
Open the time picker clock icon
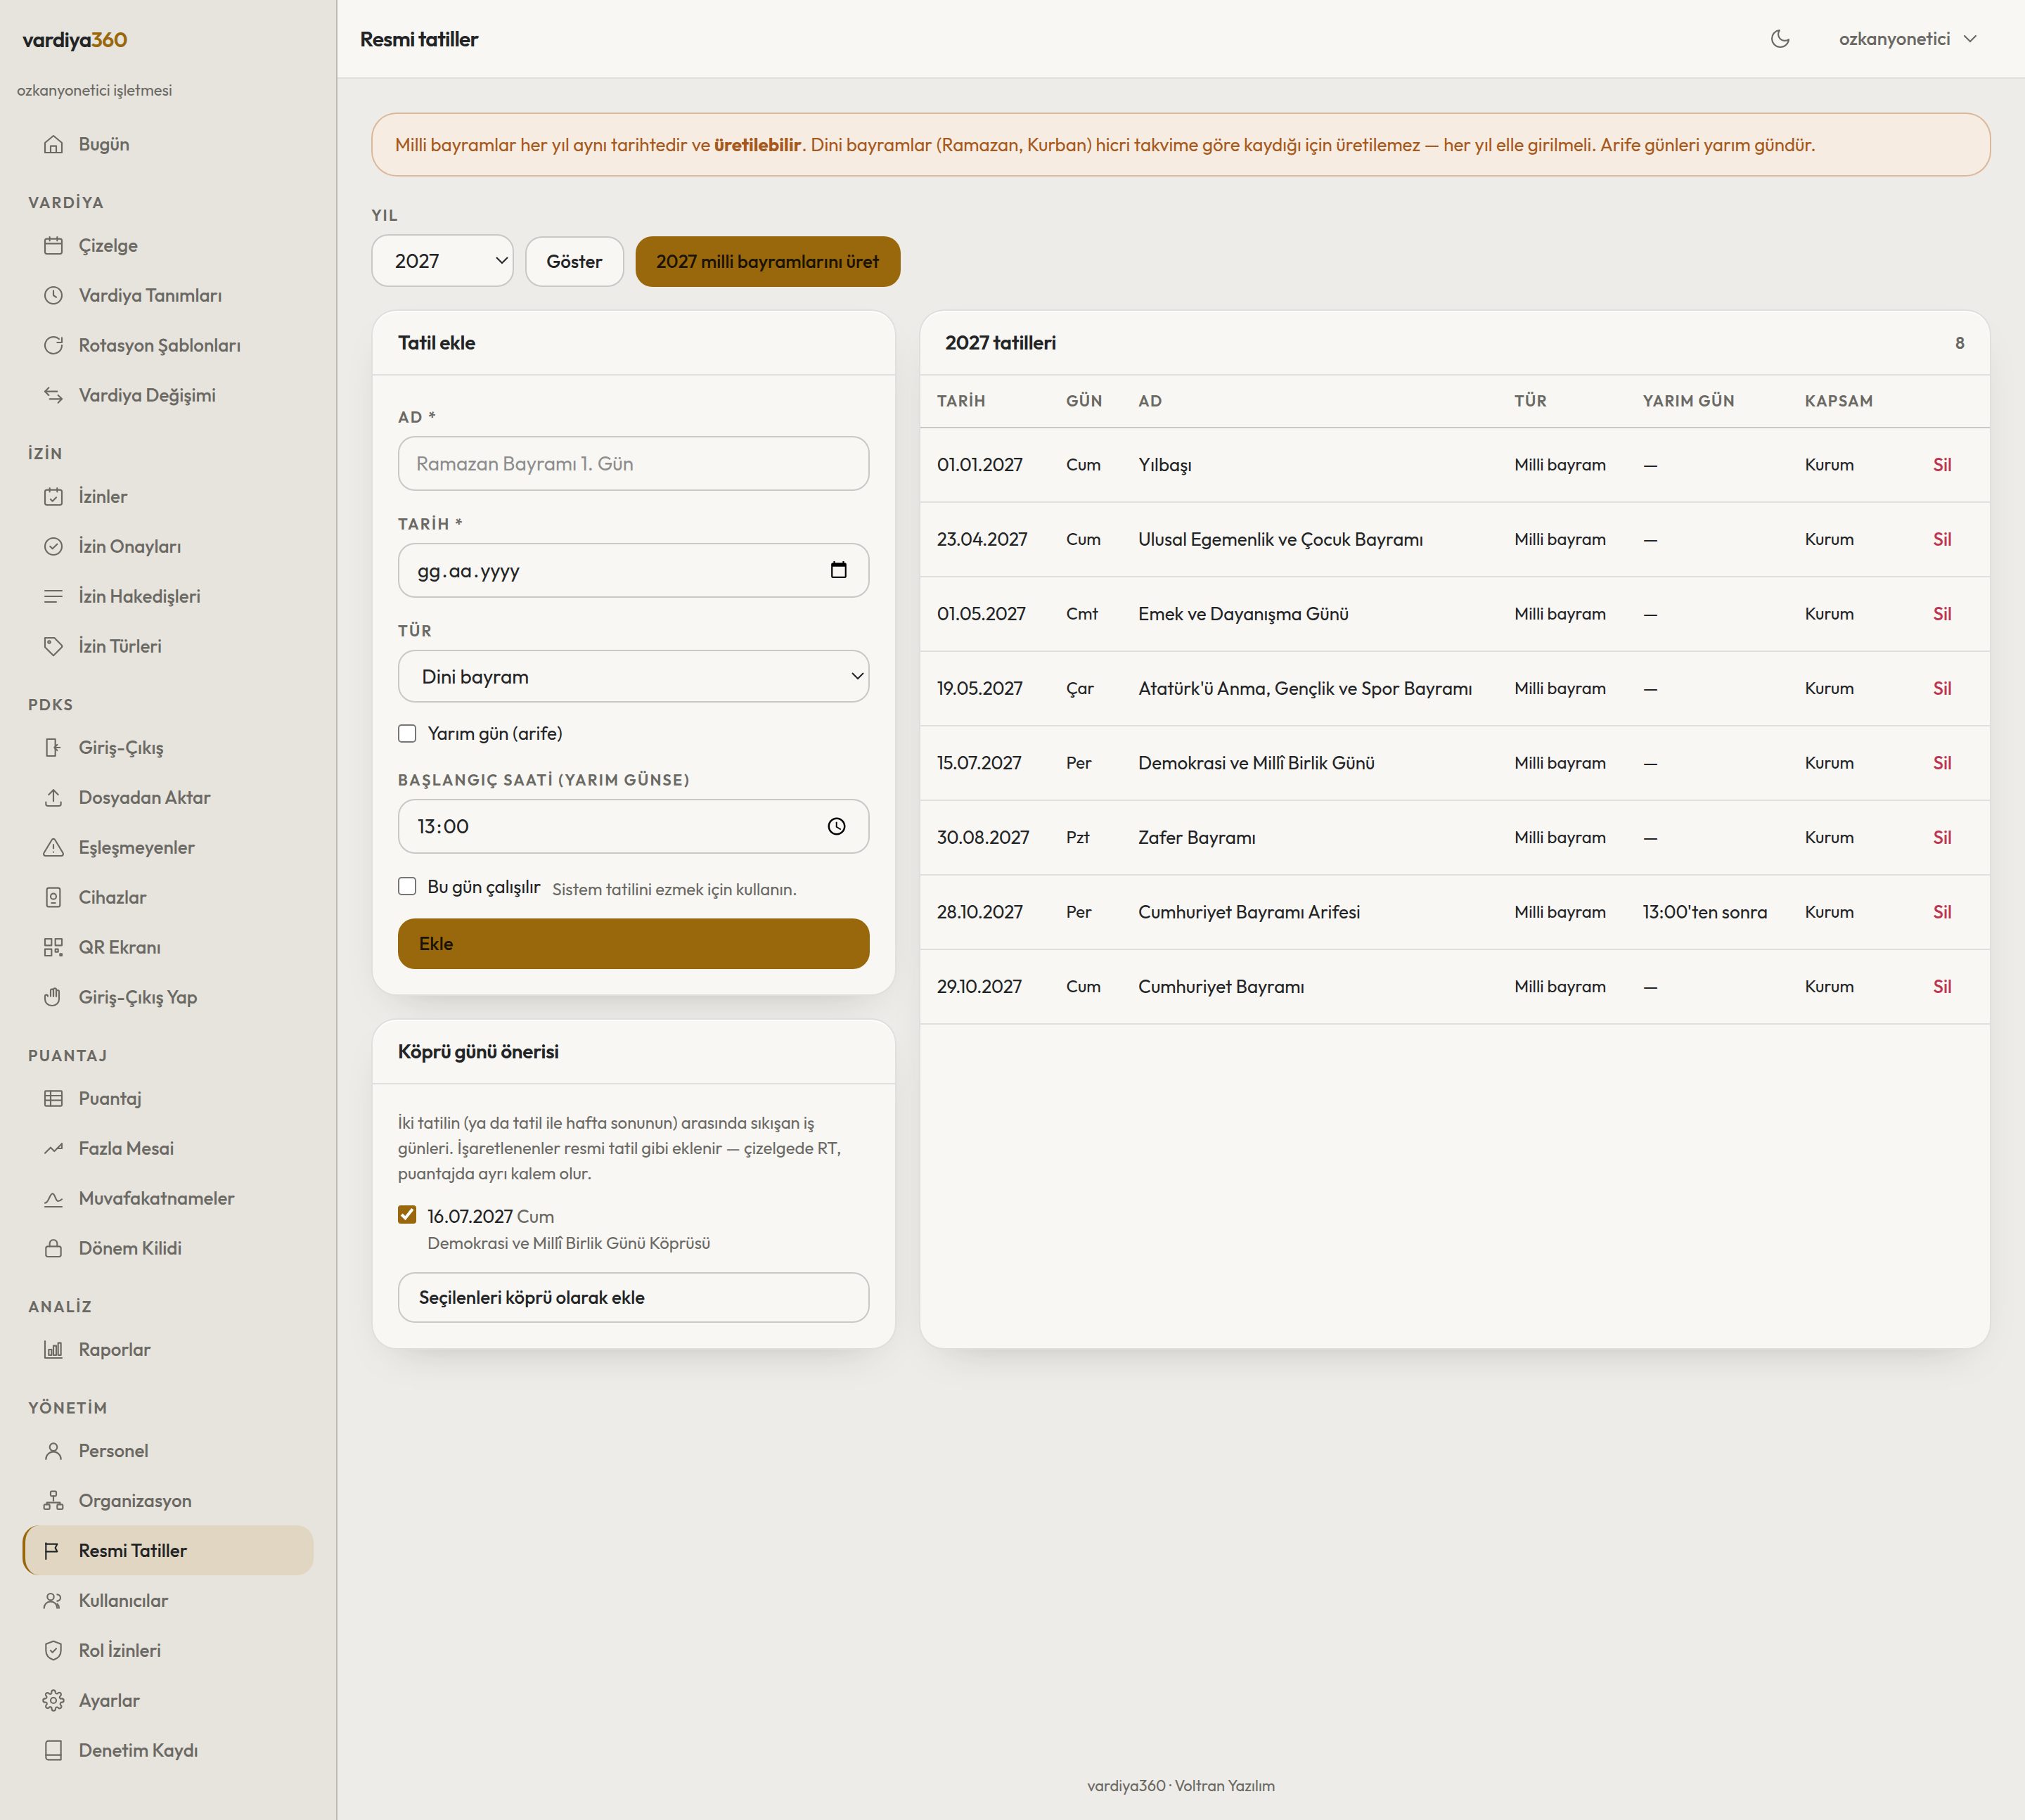pos(836,826)
